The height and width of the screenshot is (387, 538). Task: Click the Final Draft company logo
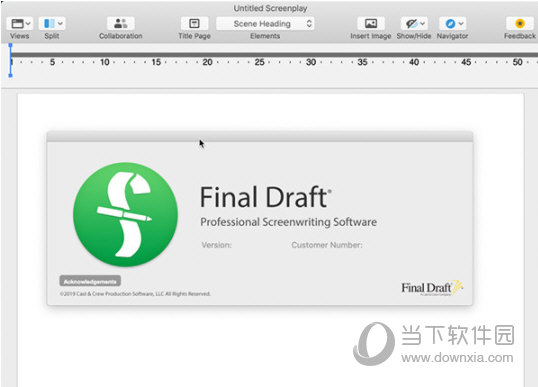click(432, 288)
